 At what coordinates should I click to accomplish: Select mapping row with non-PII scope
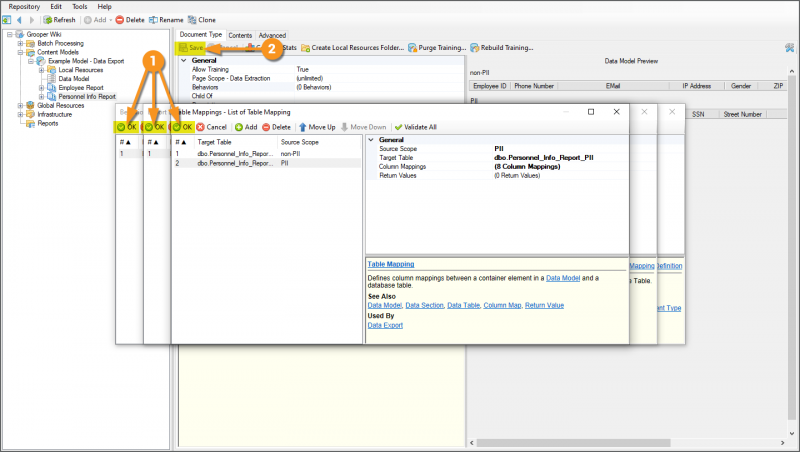coord(267,154)
